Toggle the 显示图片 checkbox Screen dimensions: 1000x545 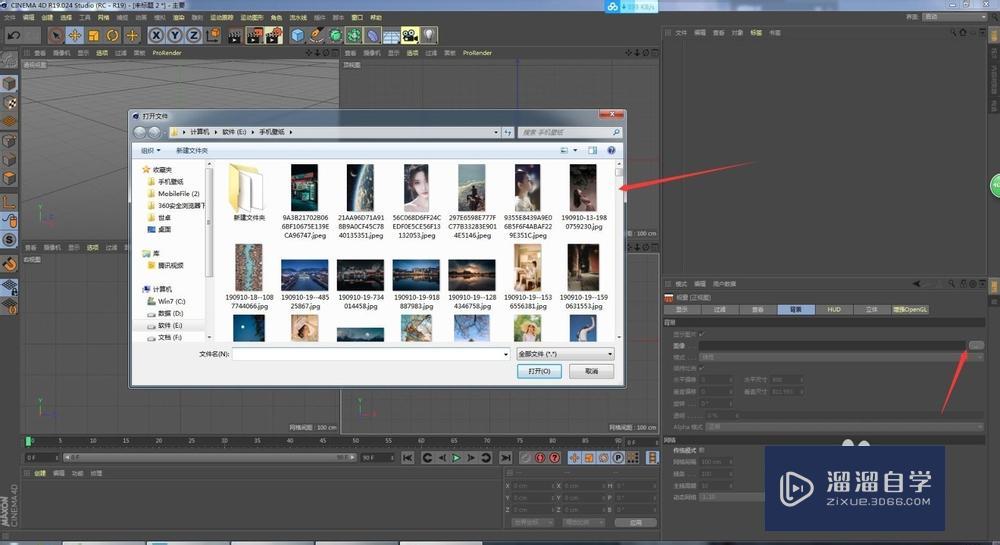point(702,333)
